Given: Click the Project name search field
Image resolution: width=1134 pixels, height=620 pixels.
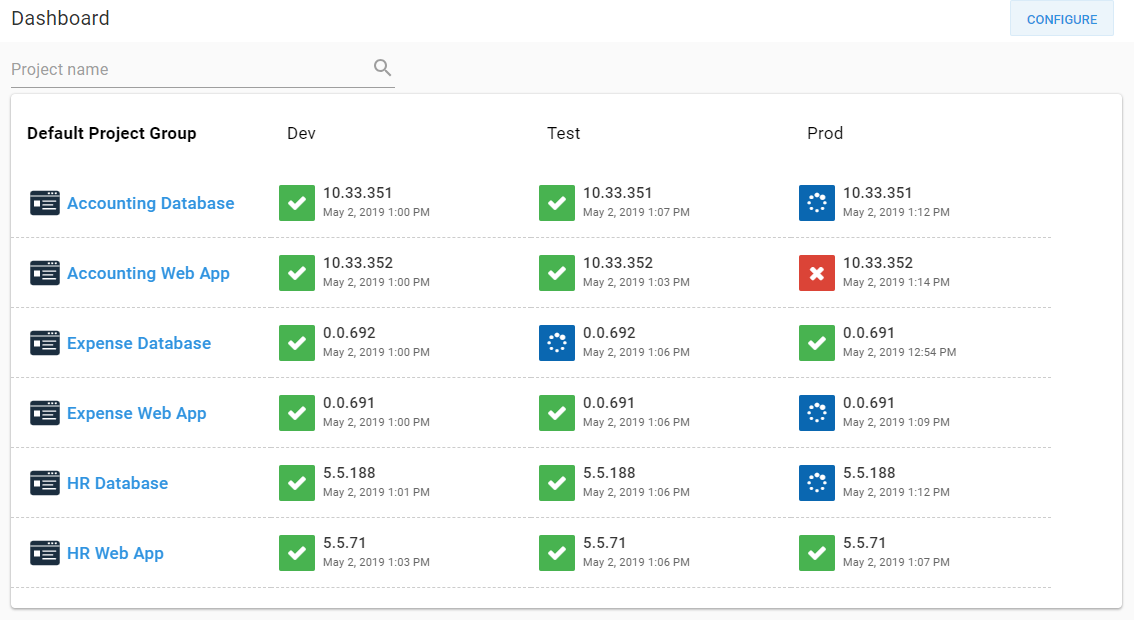Looking at the screenshot, I should (x=180, y=69).
